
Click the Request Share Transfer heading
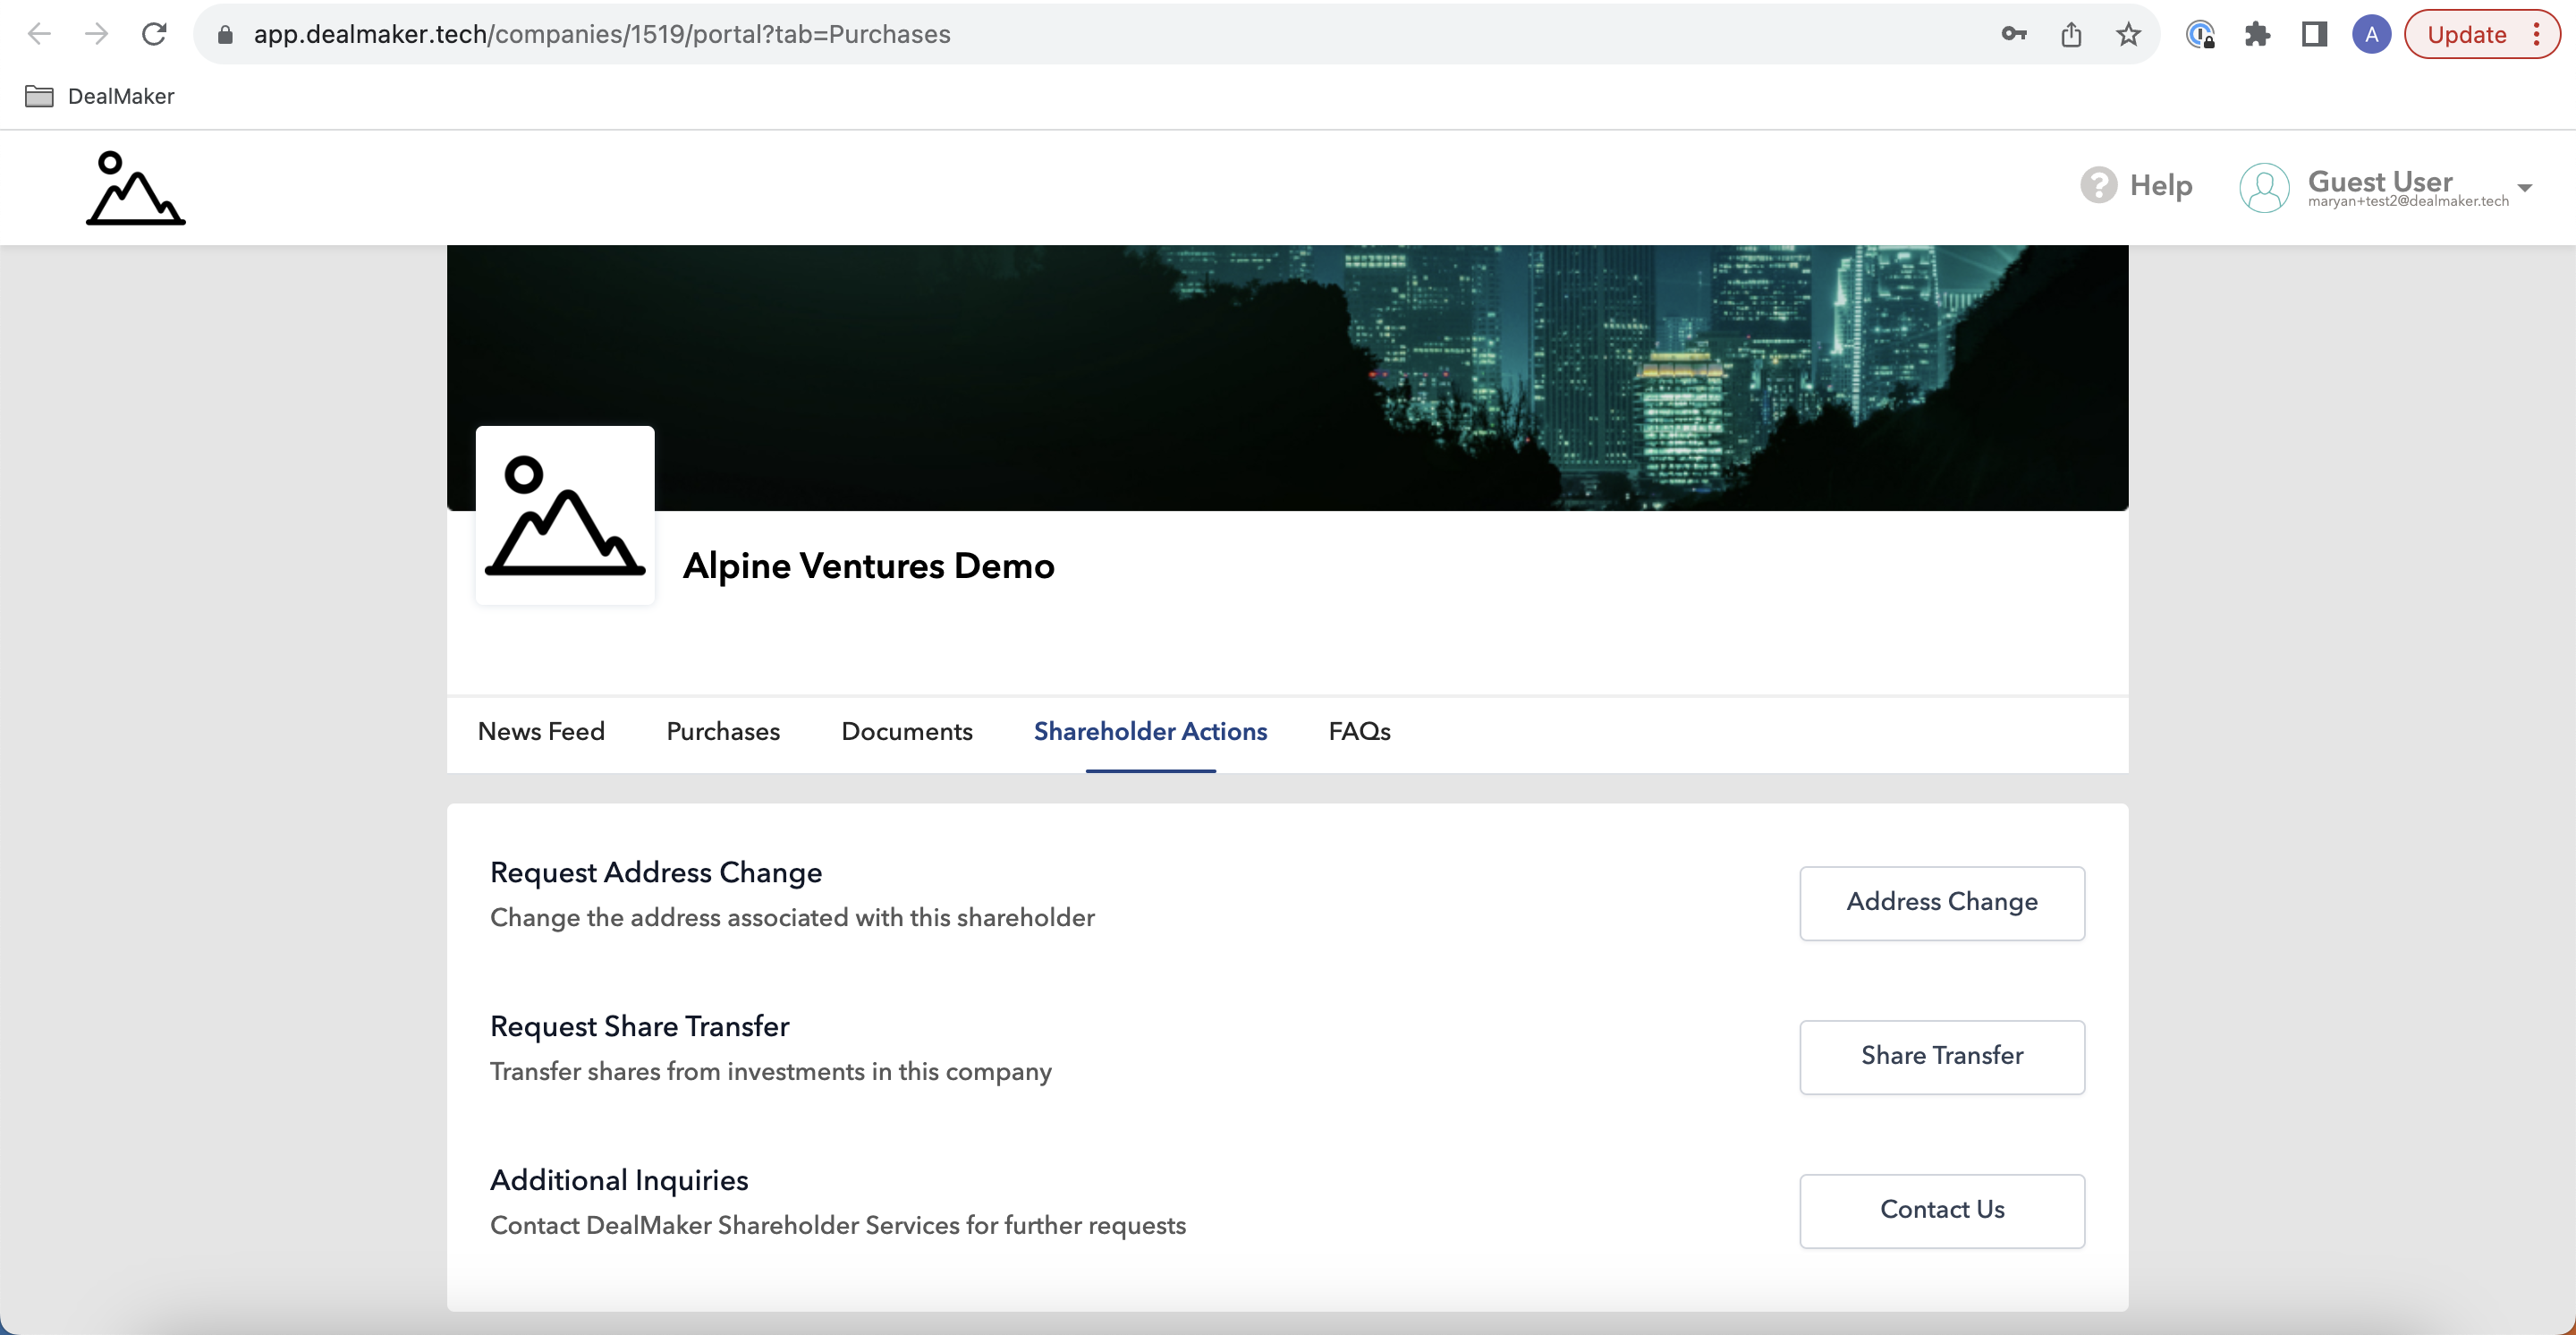[639, 1026]
